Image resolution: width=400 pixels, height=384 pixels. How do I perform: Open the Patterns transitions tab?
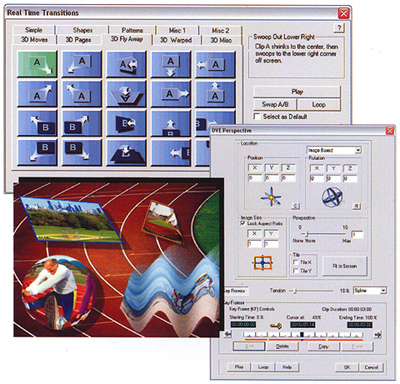pos(132,30)
